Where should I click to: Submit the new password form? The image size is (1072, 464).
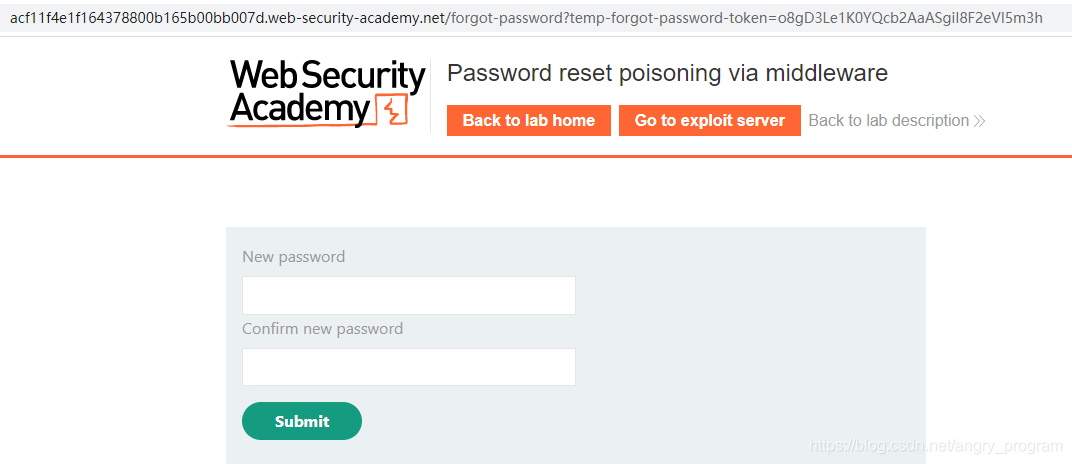click(x=301, y=421)
